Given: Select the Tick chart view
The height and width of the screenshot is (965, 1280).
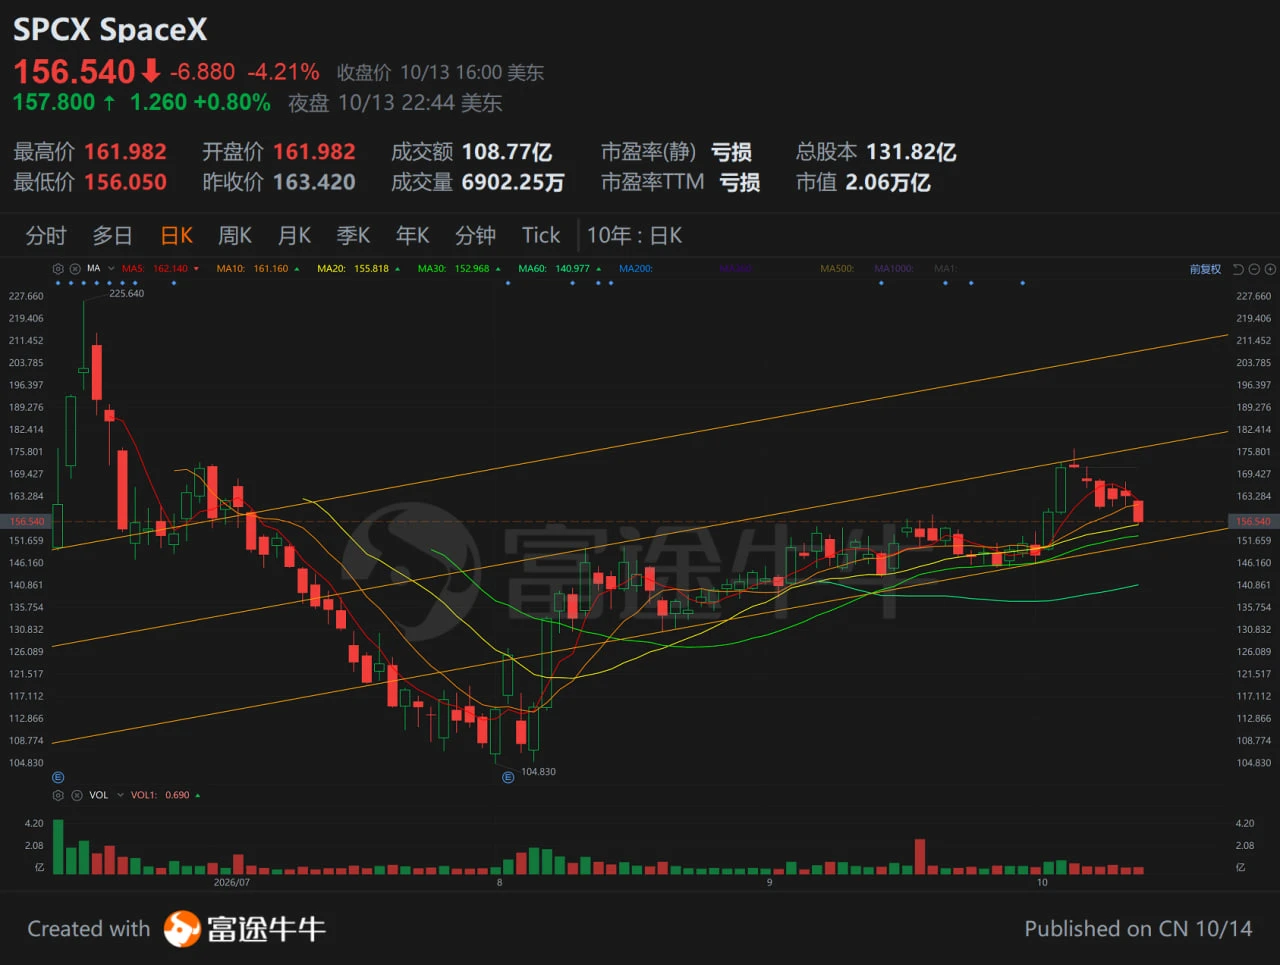Looking at the screenshot, I should click(x=541, y=235).
